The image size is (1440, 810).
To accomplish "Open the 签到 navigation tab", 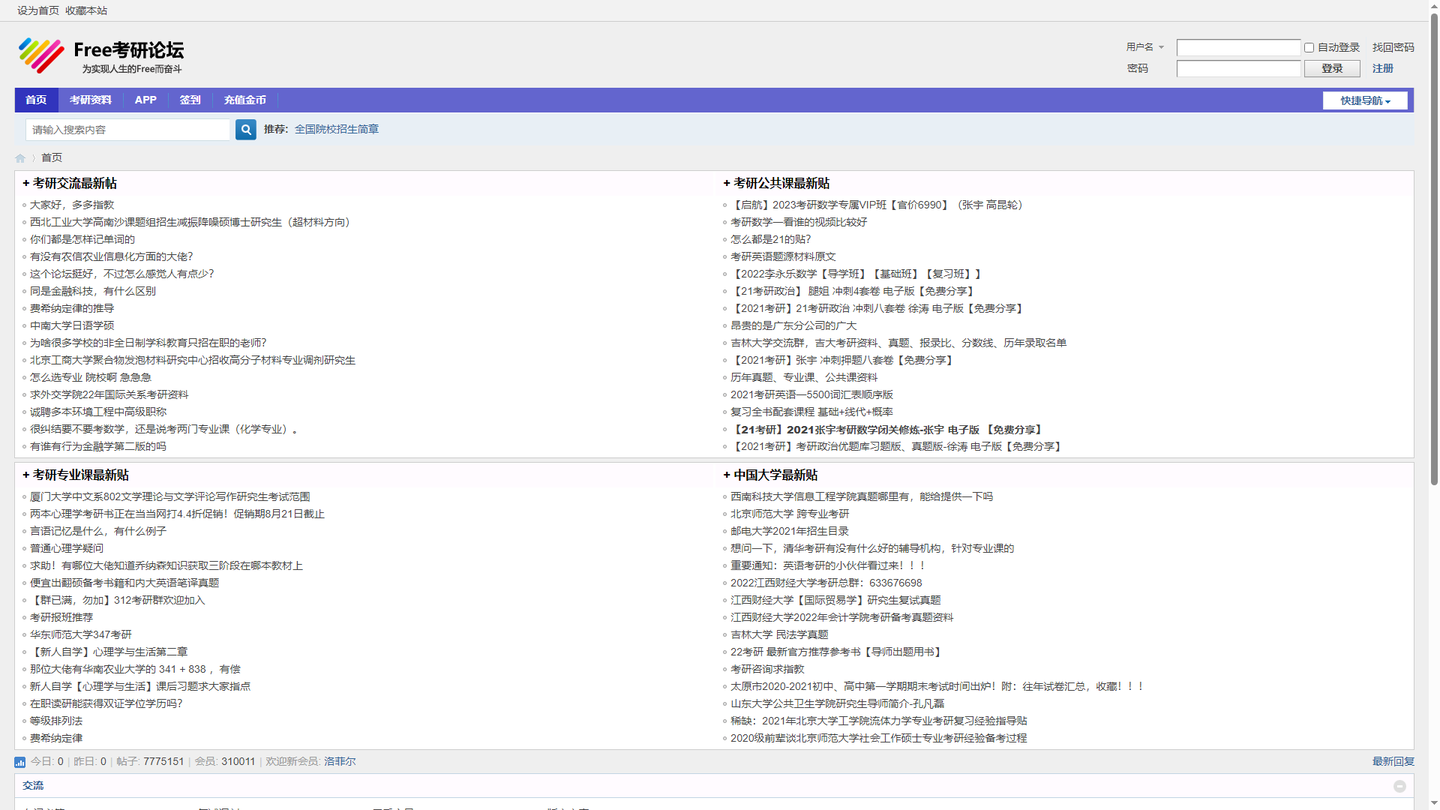I will pos(190,100).
